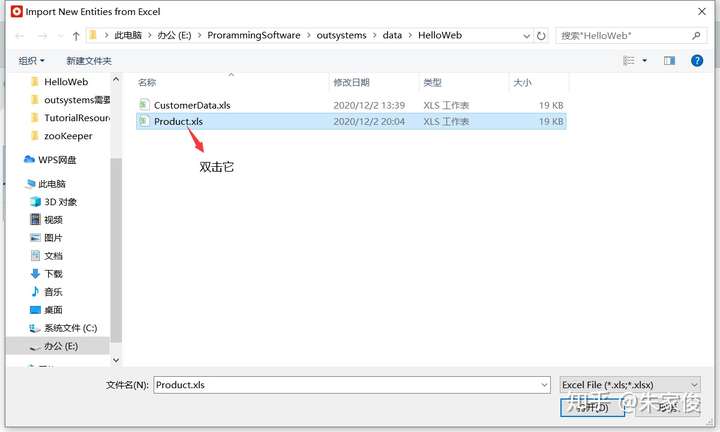Click the OutSystems icon in title bar
Screen dimensions: 720x432
click(x=17, y=11)
